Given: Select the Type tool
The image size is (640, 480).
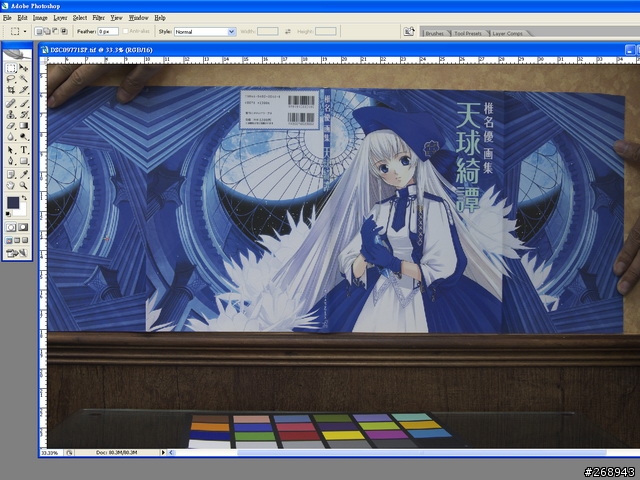Looking at the screenshot, I should (x=24, y=150).
